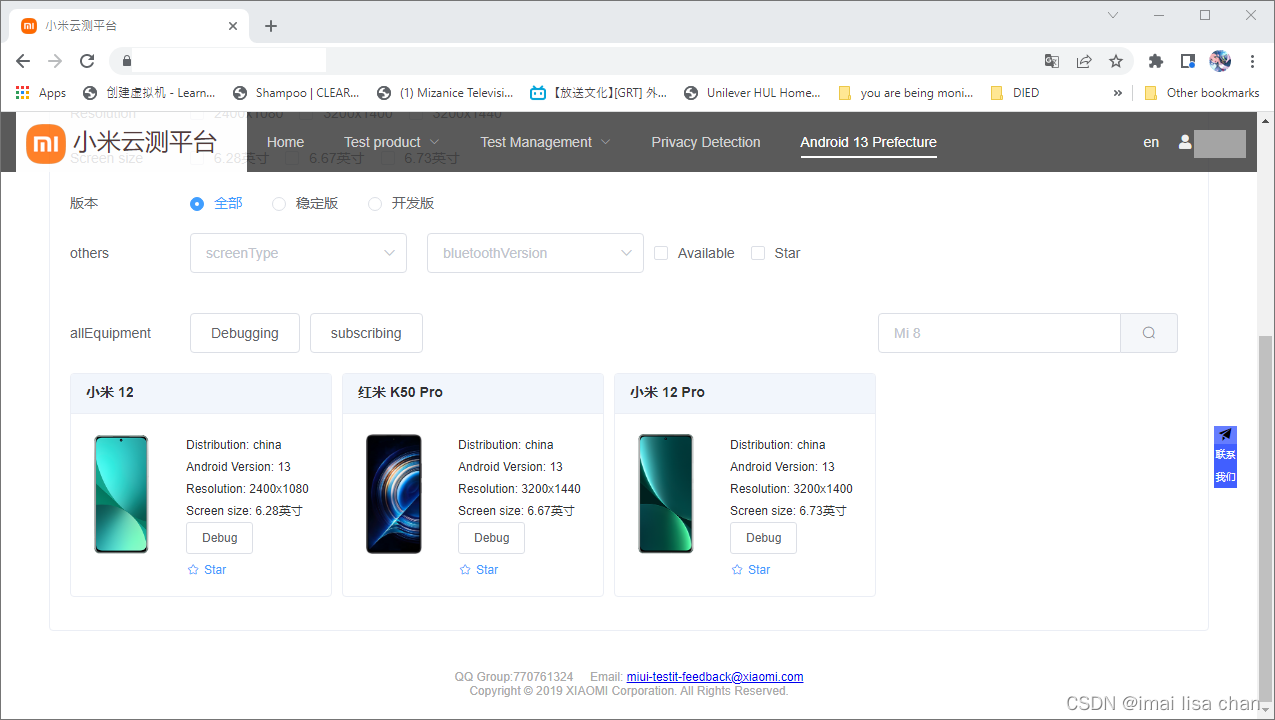Open the Unilever HUL Home bookmark
The image size is (1275, 720).
pyautogui.click(x=752, y=93)
